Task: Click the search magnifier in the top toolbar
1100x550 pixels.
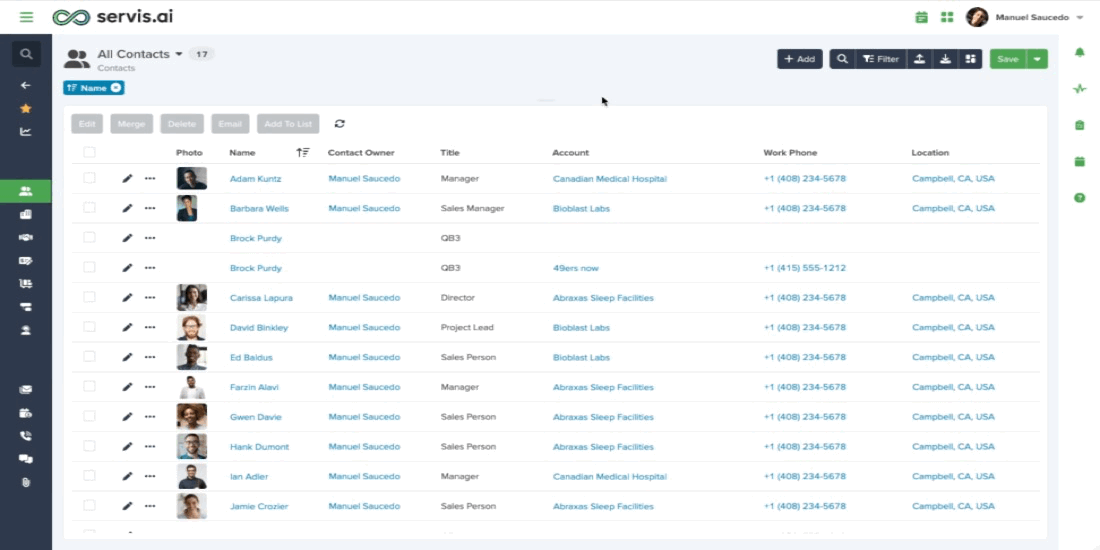Action: point(842,59)
